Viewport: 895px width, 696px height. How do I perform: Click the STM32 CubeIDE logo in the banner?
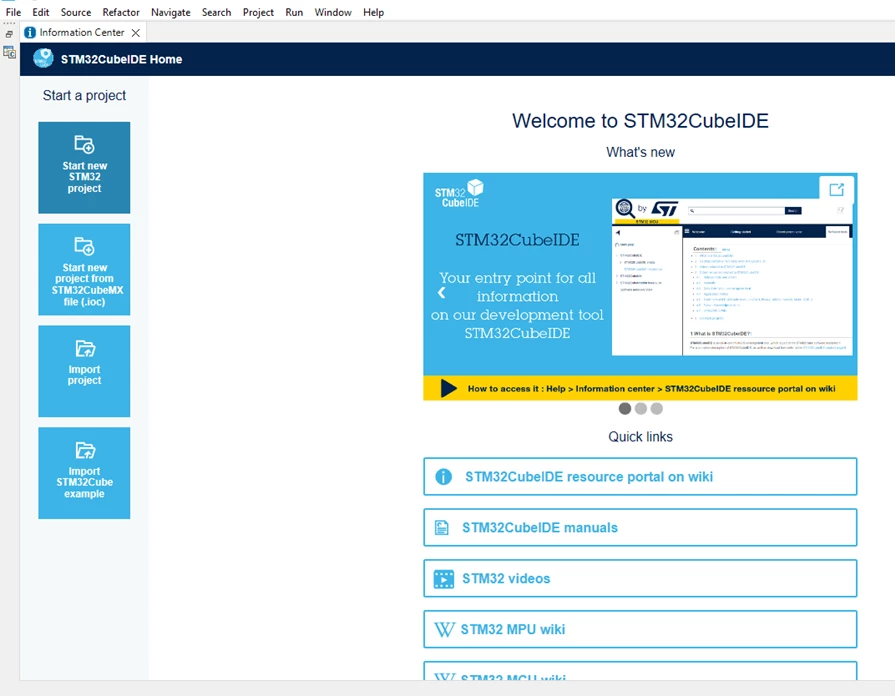pyautogui.click(x=459, y=194)
